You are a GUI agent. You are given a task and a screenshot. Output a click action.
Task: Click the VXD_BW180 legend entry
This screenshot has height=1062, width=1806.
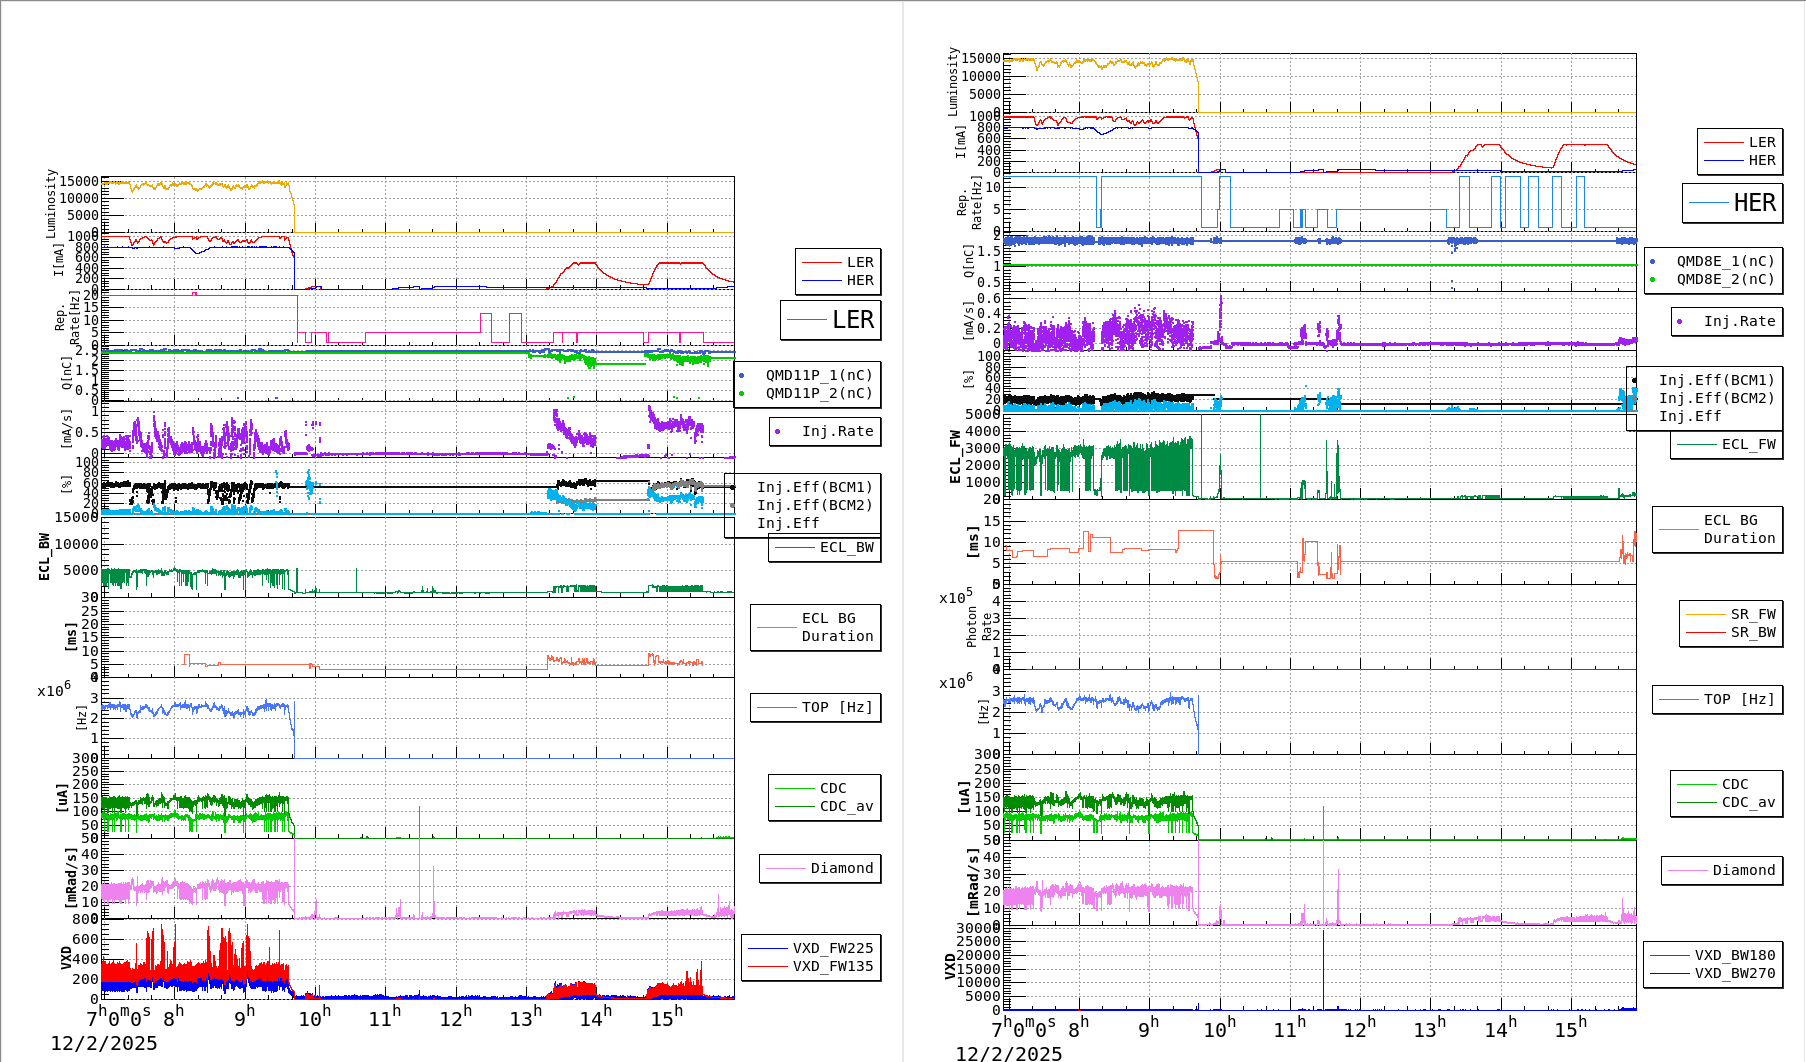[x=1734, y=955]
